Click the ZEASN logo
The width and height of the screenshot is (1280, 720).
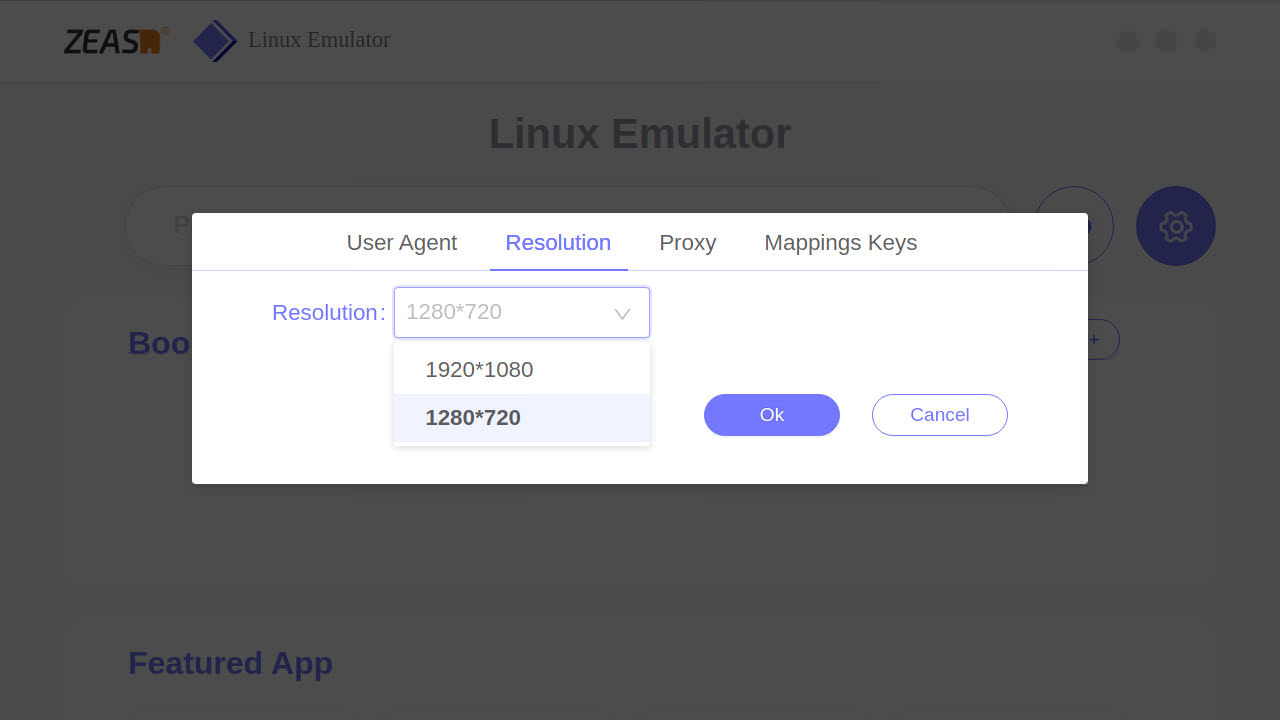(x=116, y=41)
